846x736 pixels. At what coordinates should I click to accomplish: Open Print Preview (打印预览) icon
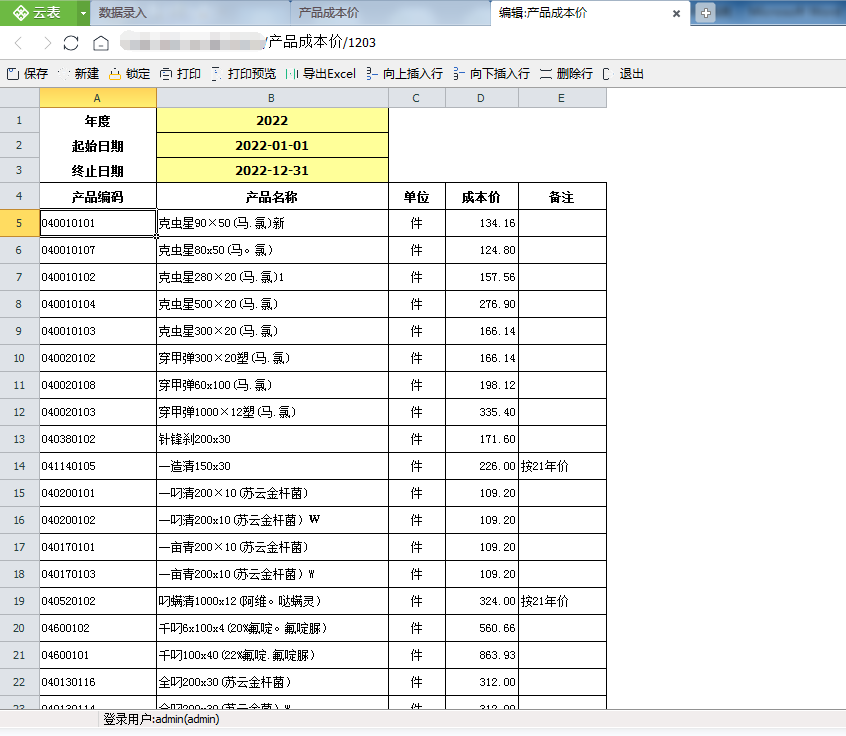click(216, 74)
